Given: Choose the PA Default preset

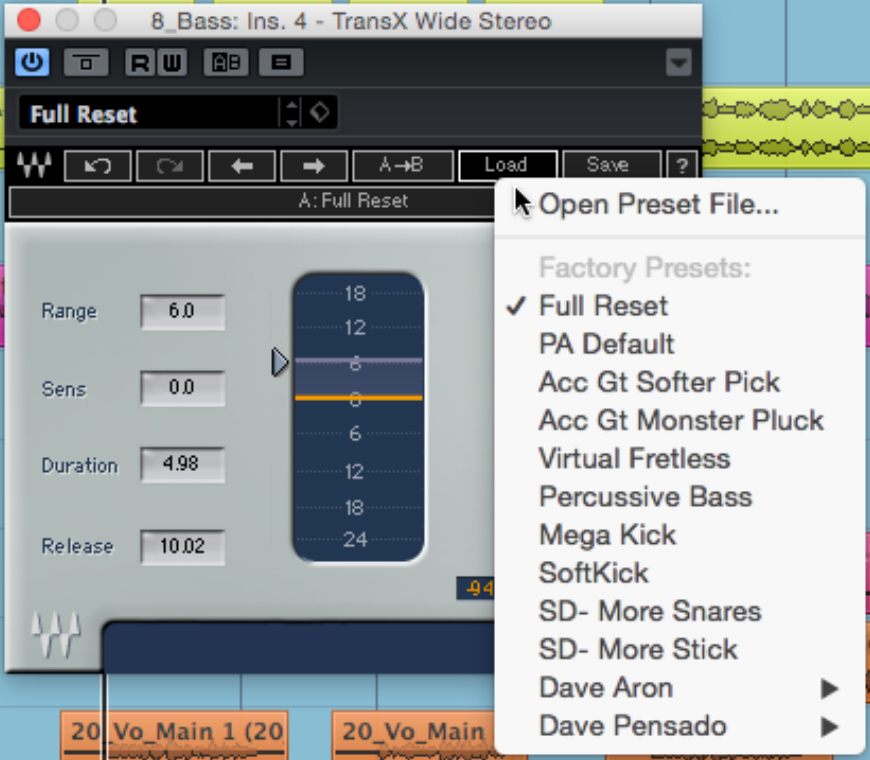Looking at the screenshot, I should [680, 344].
